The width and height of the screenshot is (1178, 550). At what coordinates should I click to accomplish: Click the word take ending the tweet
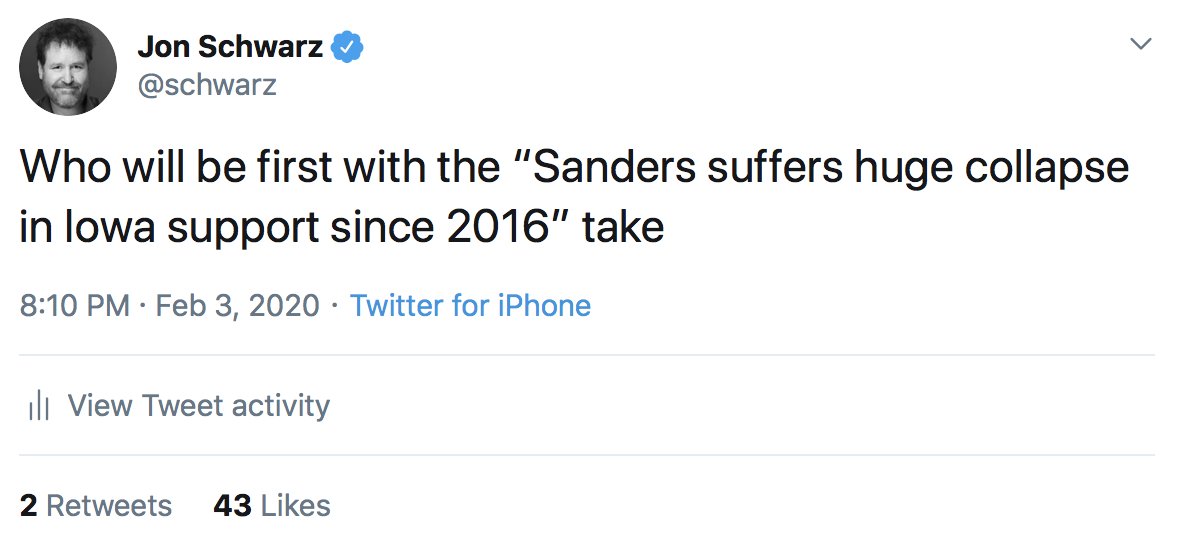(624, 228)
